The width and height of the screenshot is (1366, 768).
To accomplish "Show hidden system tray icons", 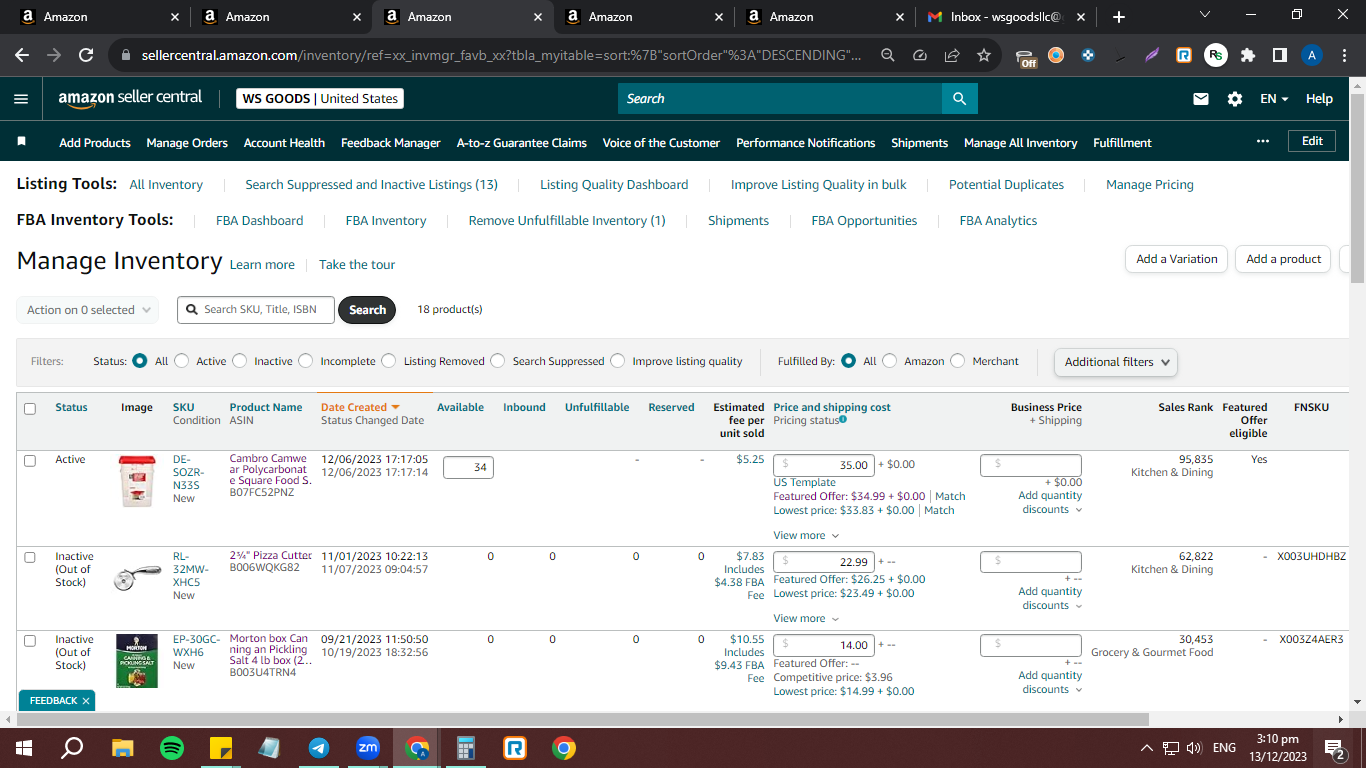I will pos(1147,748).
